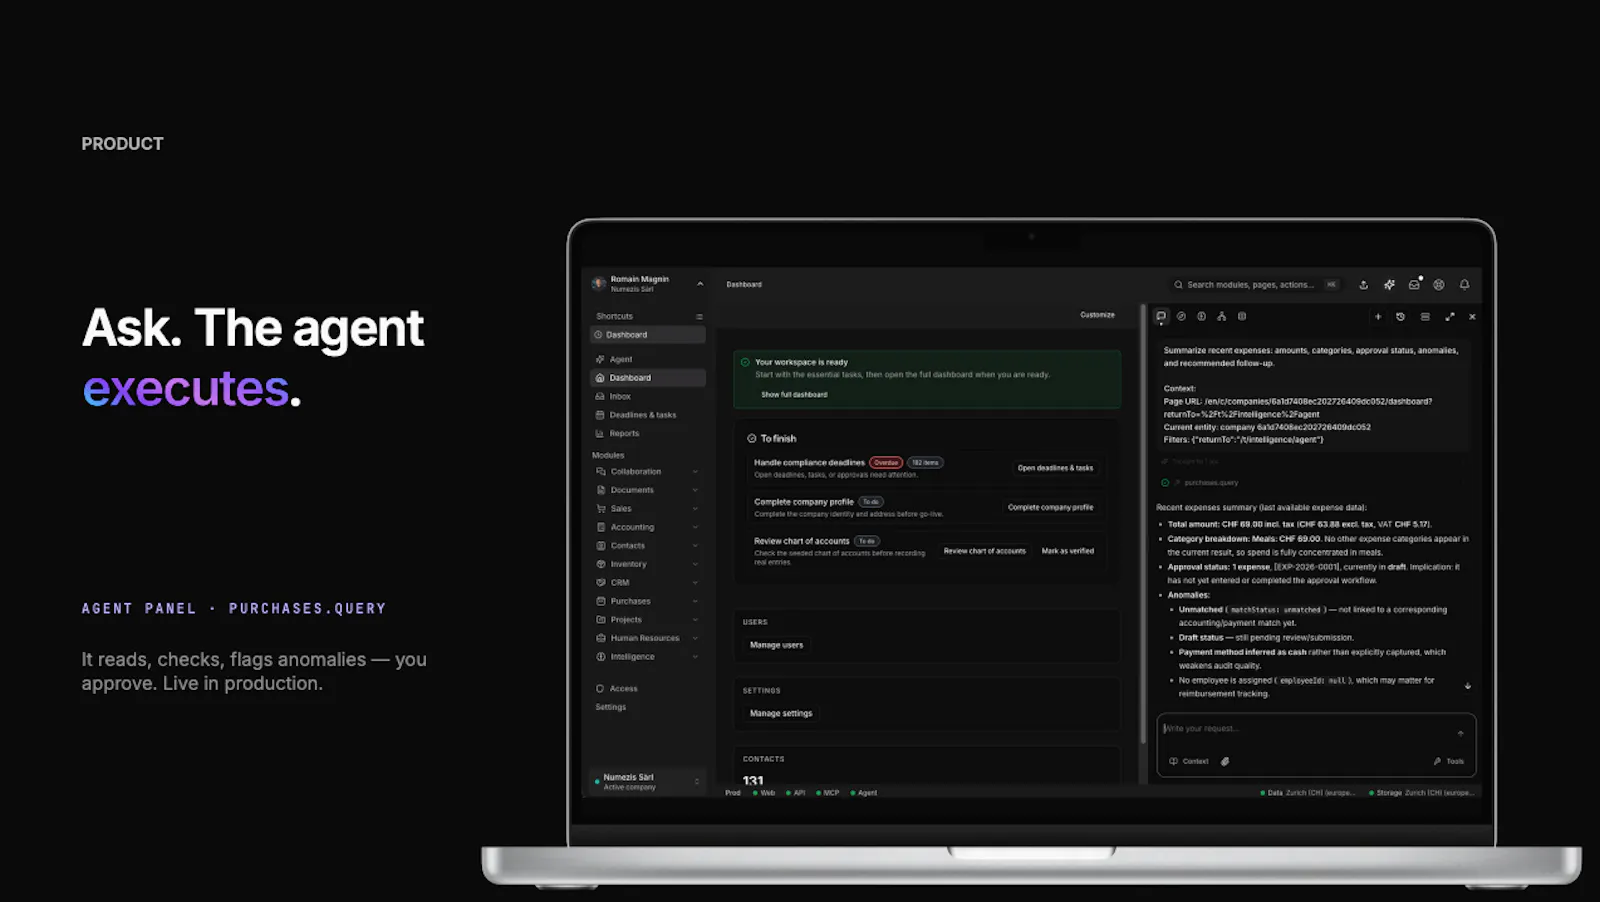1600x902 pixels.
Task: Click Mark as verified
Action: [1068, 551]
